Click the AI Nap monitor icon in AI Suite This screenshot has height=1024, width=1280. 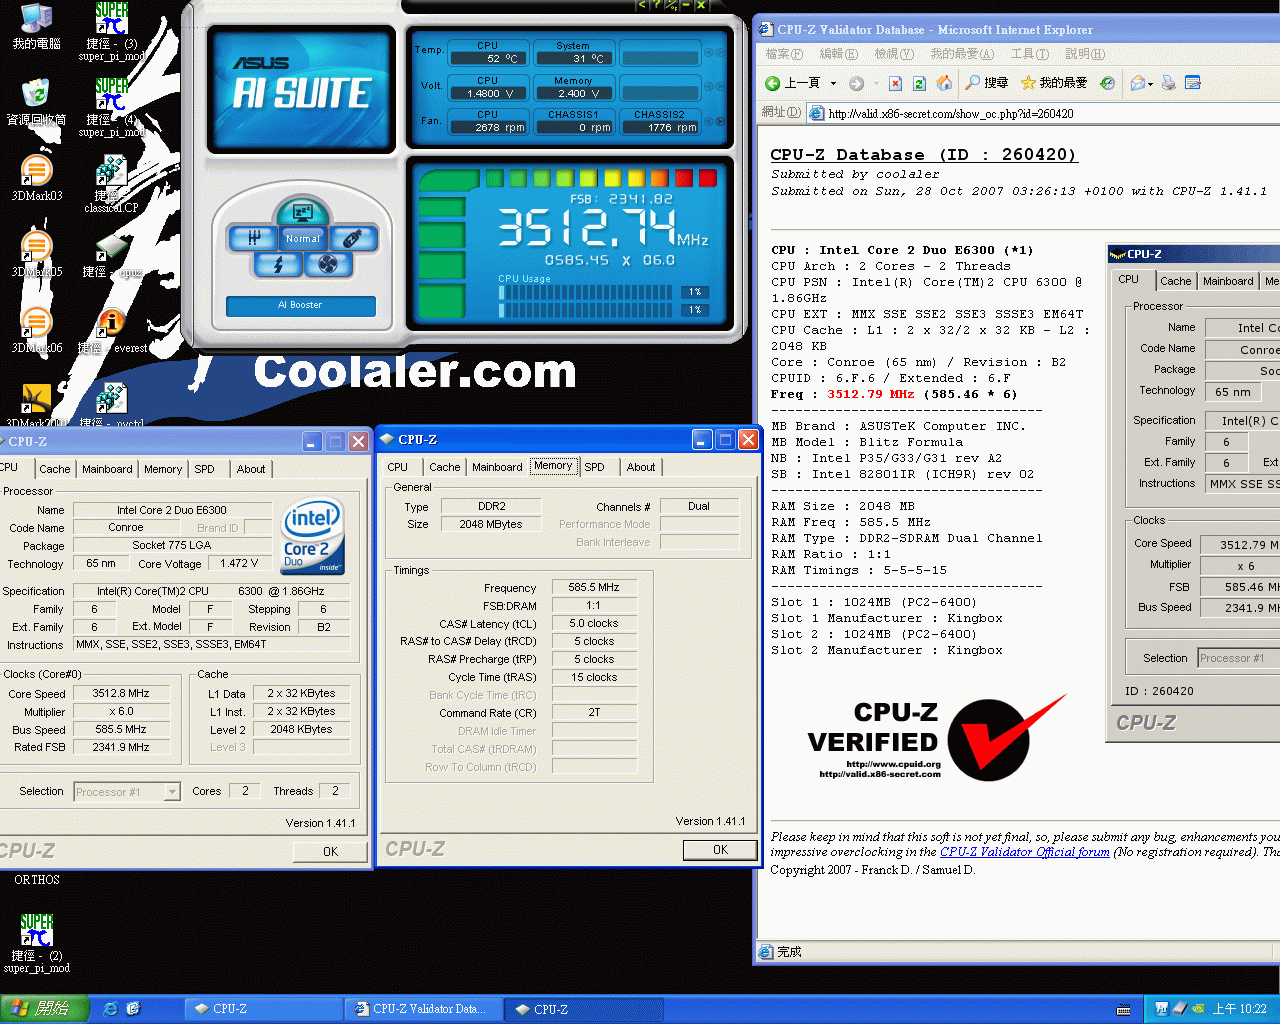click(302, 213)
